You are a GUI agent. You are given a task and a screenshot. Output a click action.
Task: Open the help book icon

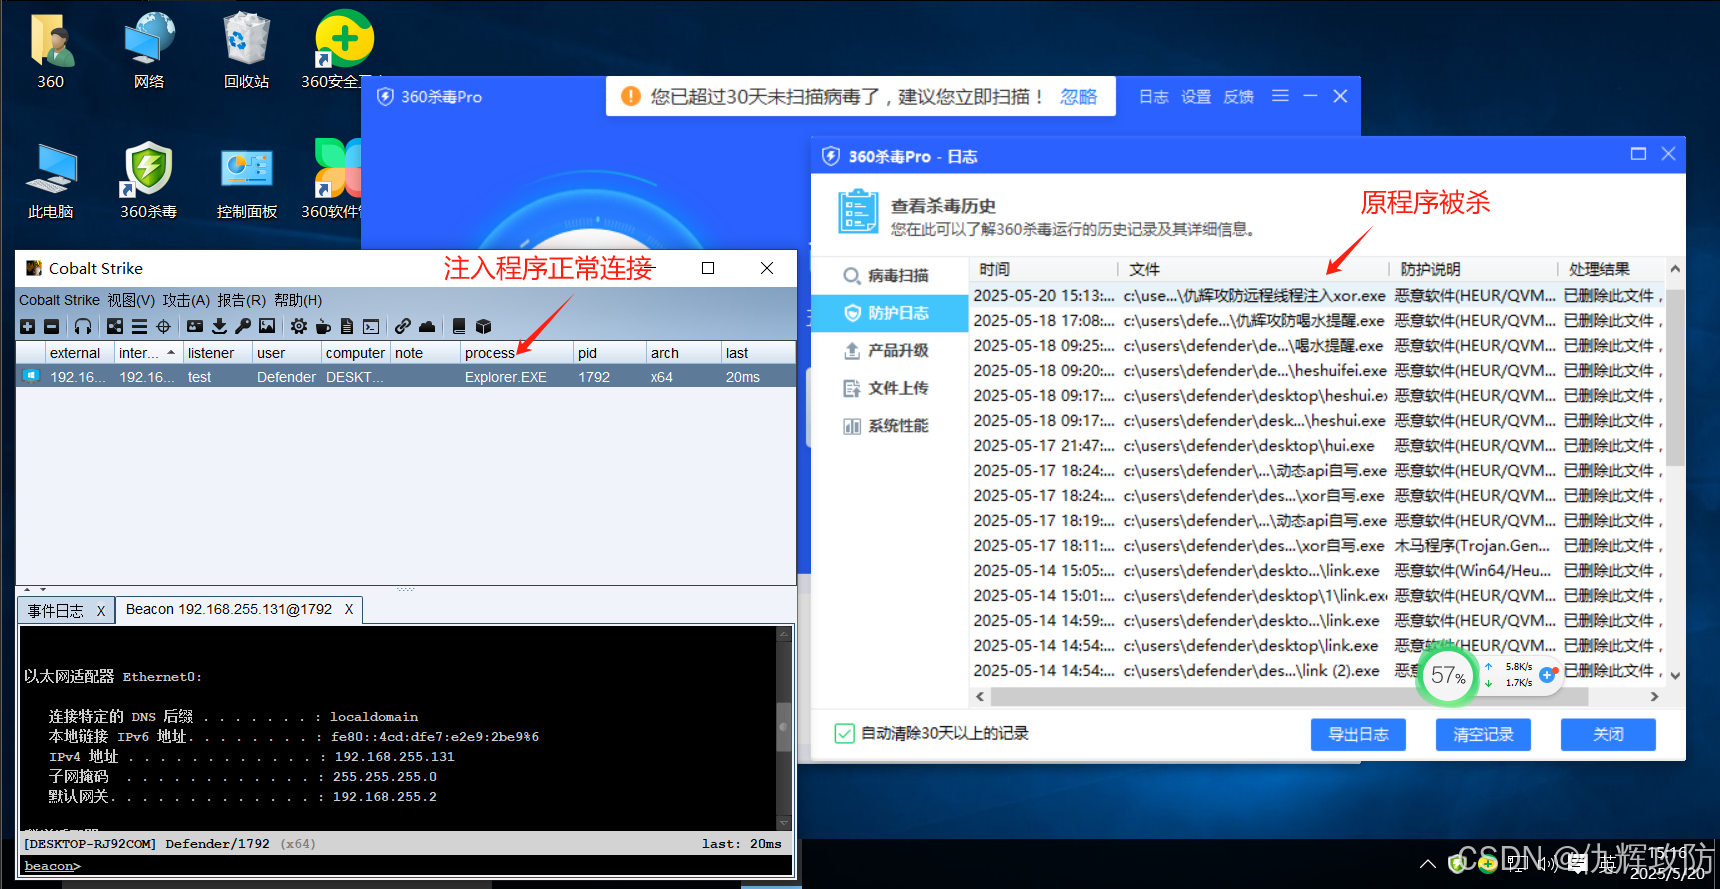[x=459, y=326]
